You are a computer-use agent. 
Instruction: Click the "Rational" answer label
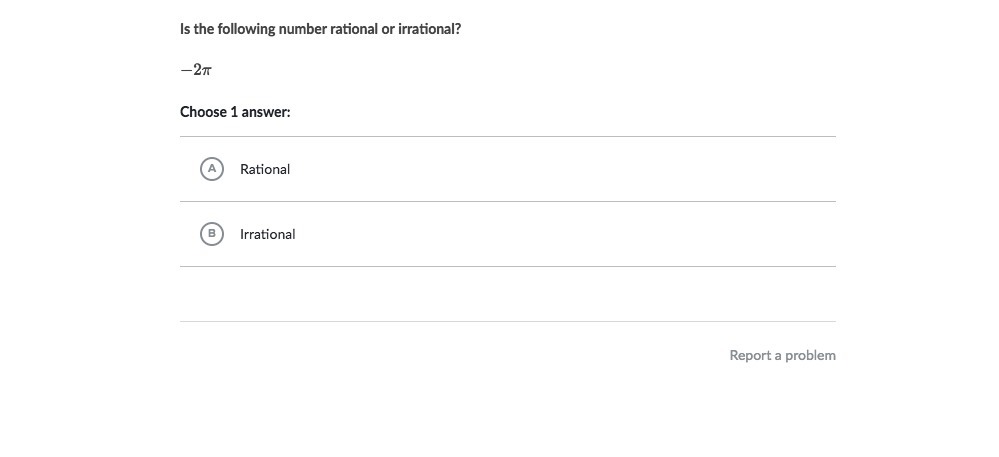pyautogui.click(x=265, y=169)
